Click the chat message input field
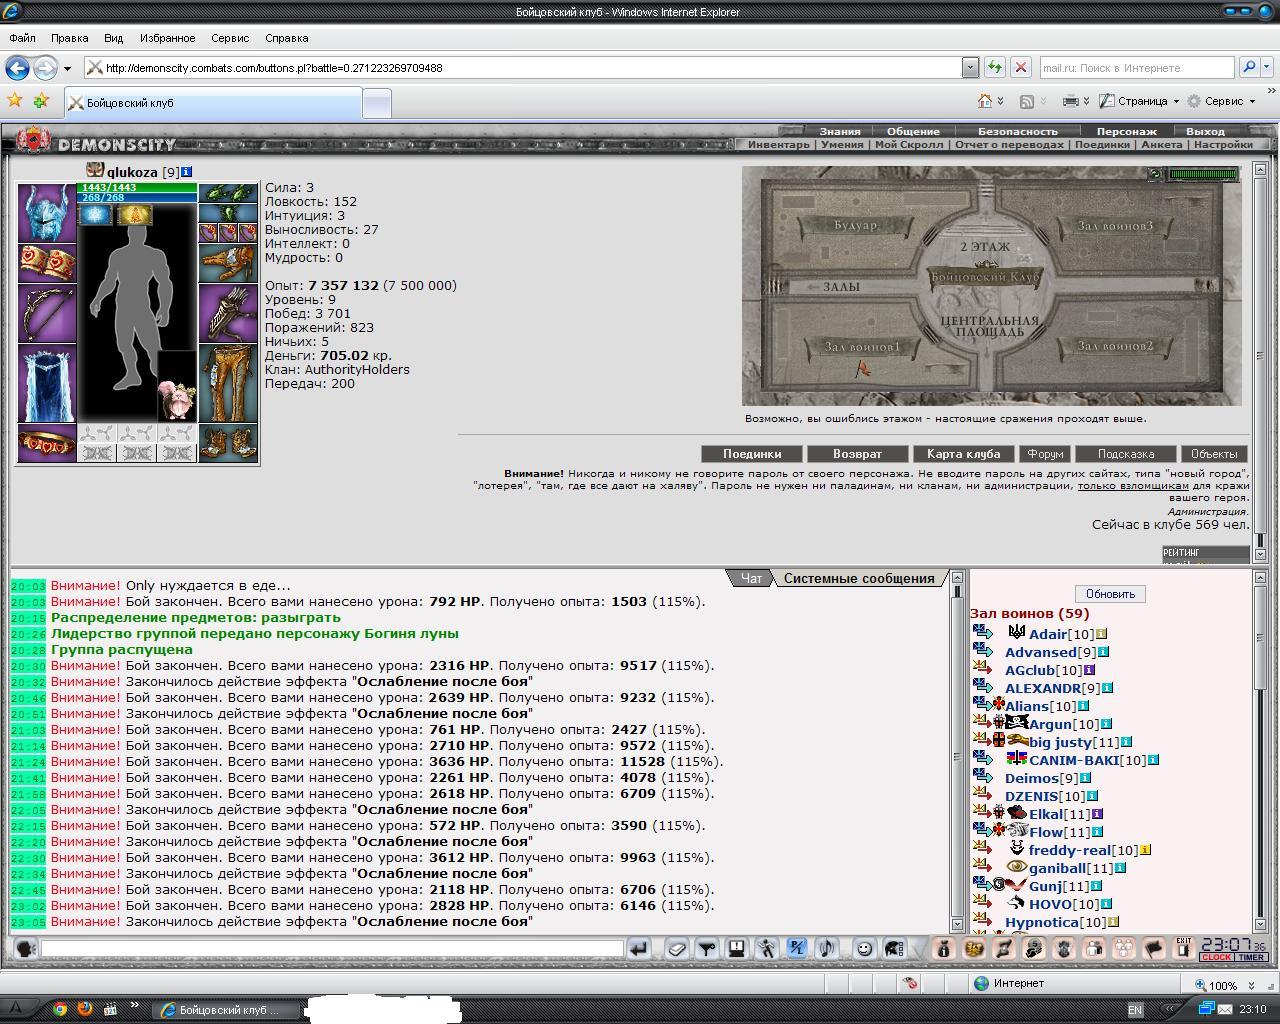 point(332,948)
